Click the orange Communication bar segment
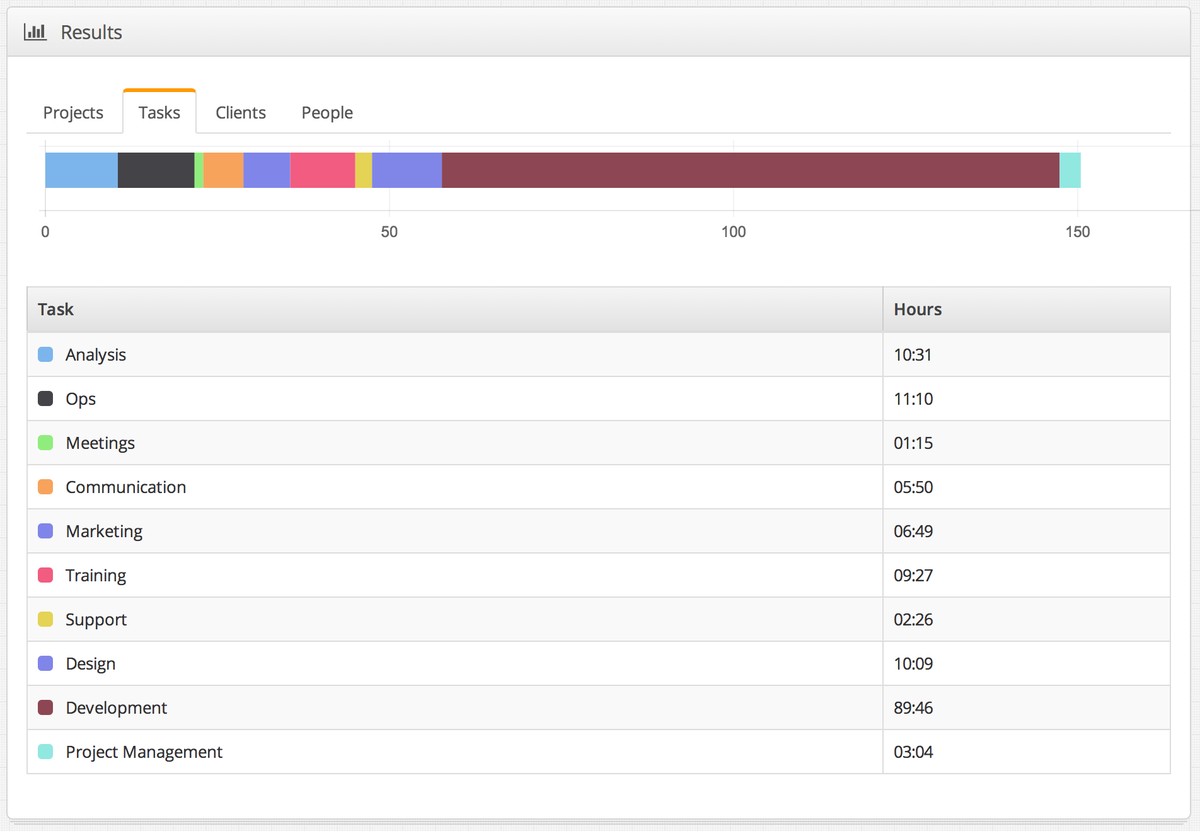This screenshot has height=831, width=1200. [x=224, y=170]
